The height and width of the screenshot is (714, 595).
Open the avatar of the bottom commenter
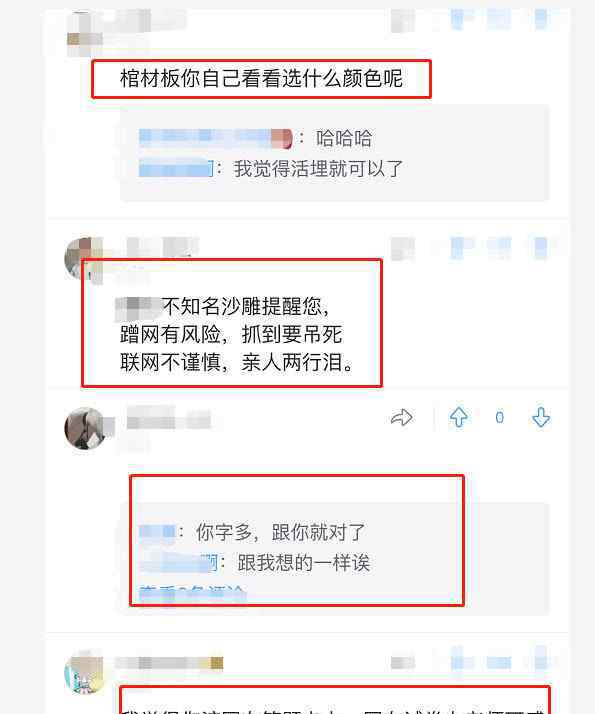(85, 674)
